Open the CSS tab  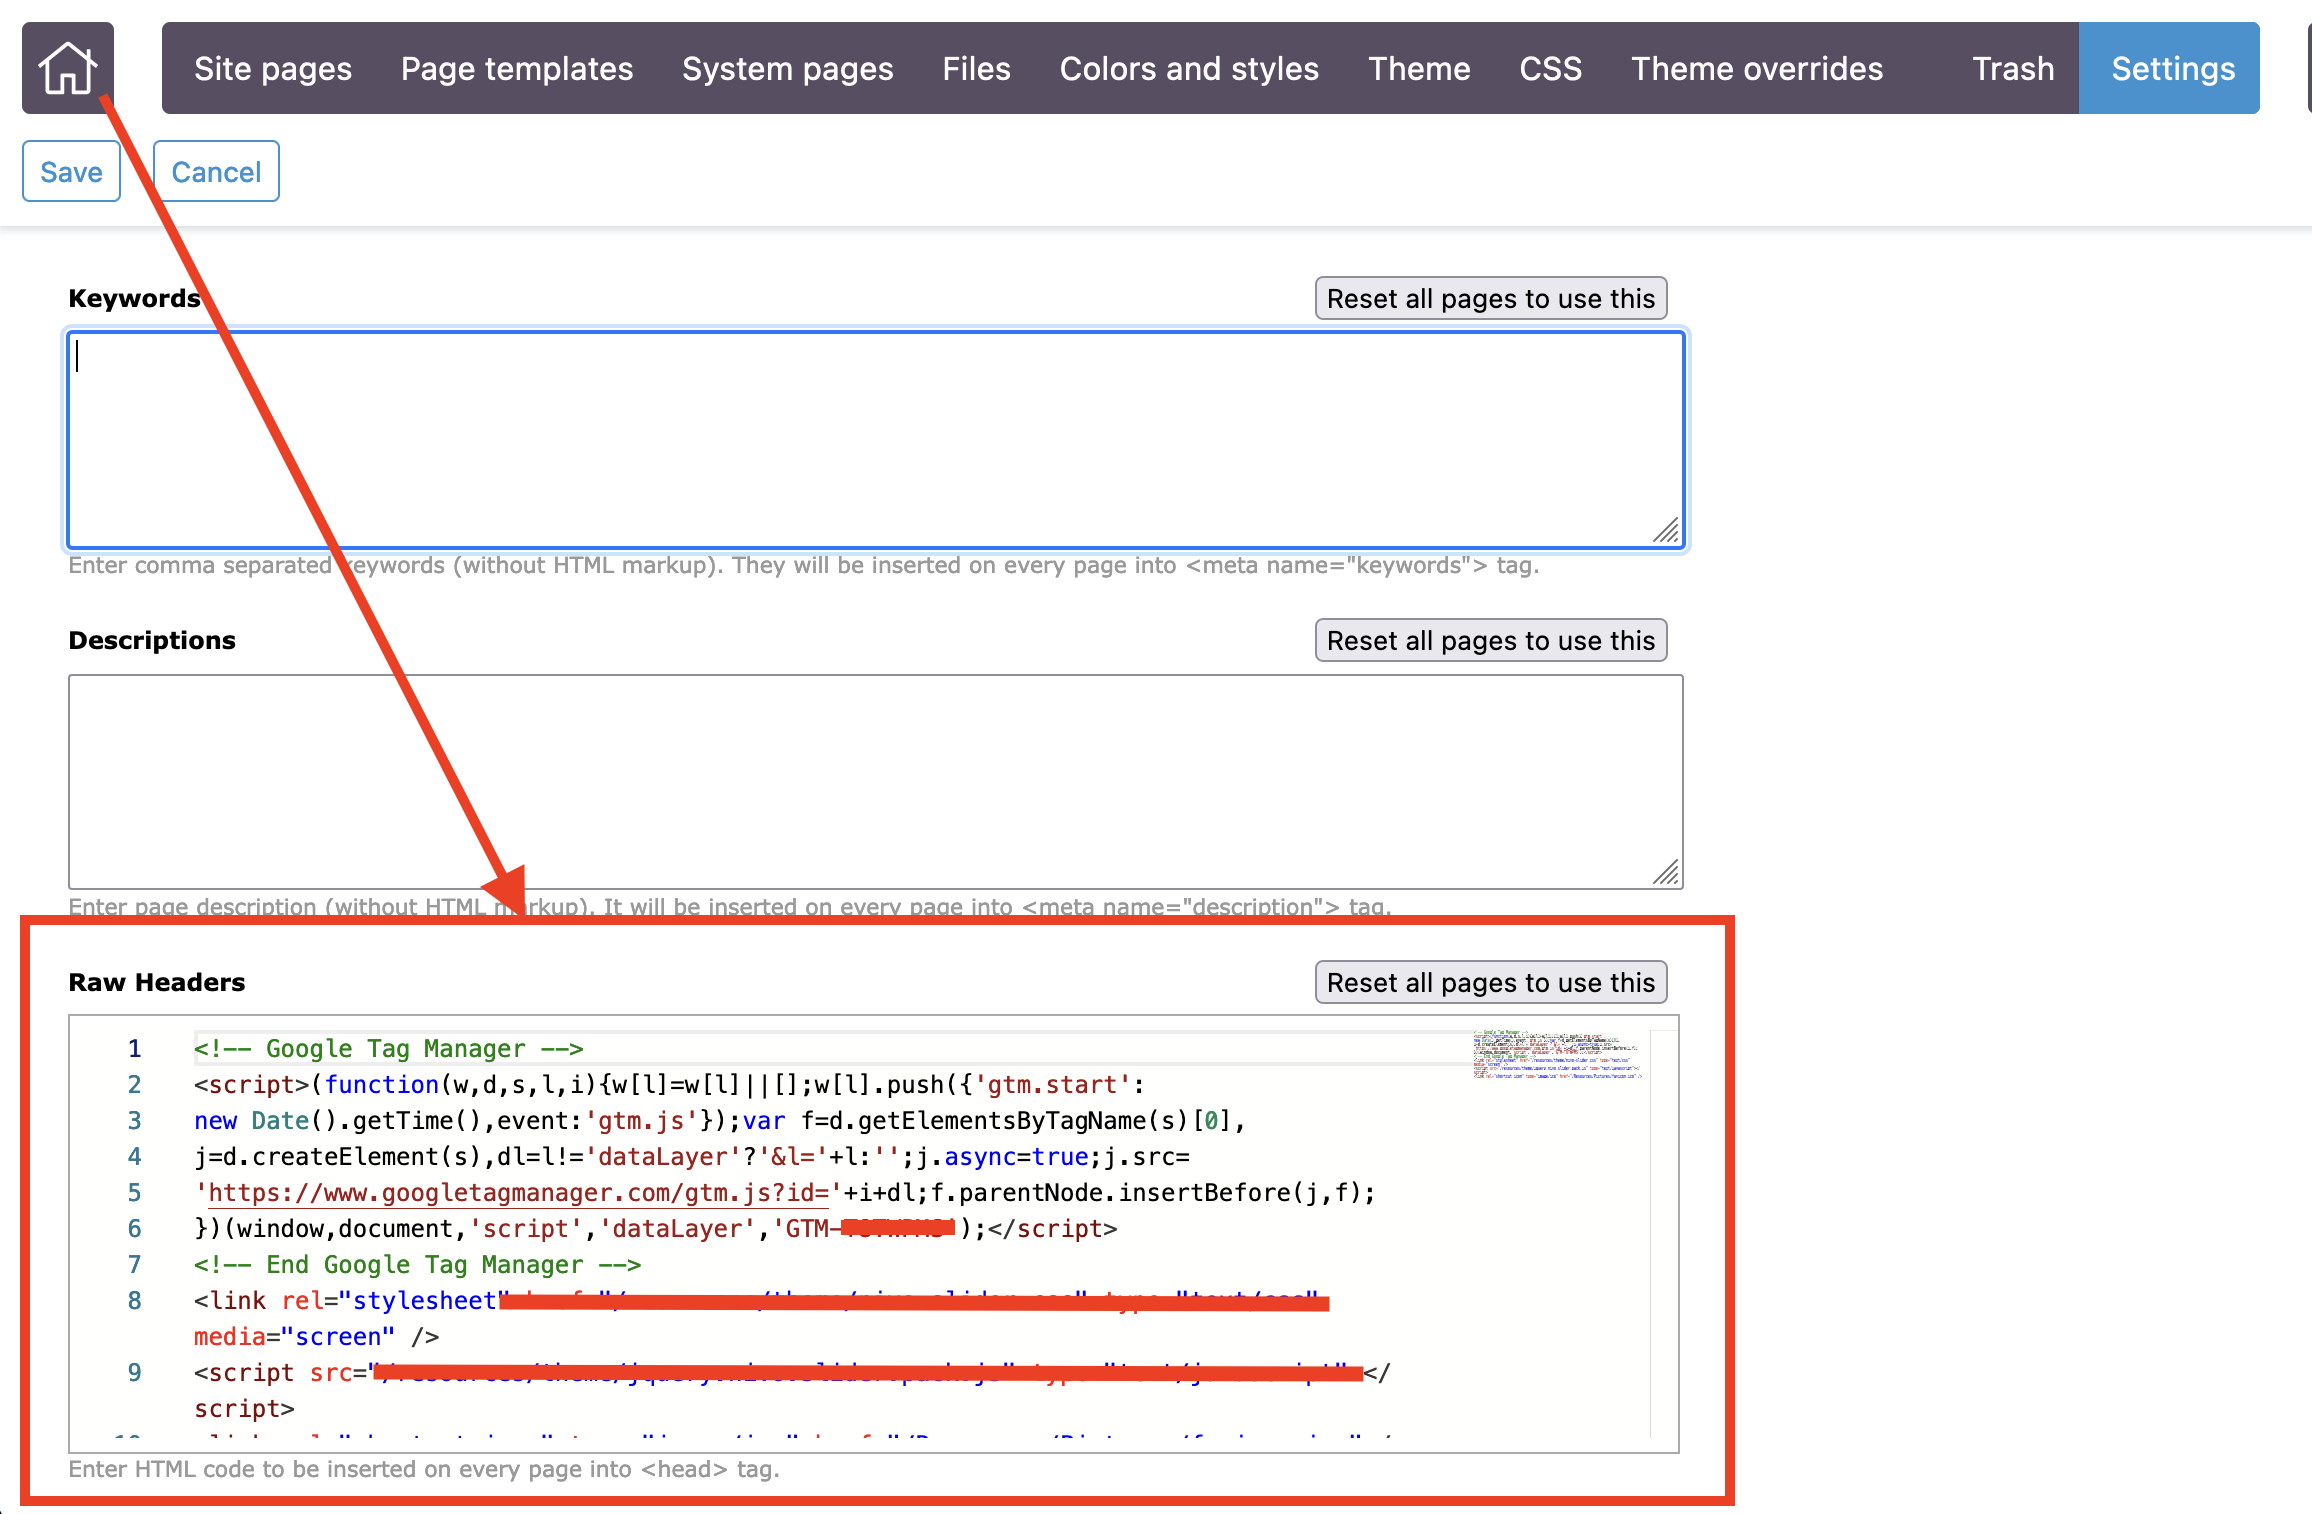[x=1550, y=68]
